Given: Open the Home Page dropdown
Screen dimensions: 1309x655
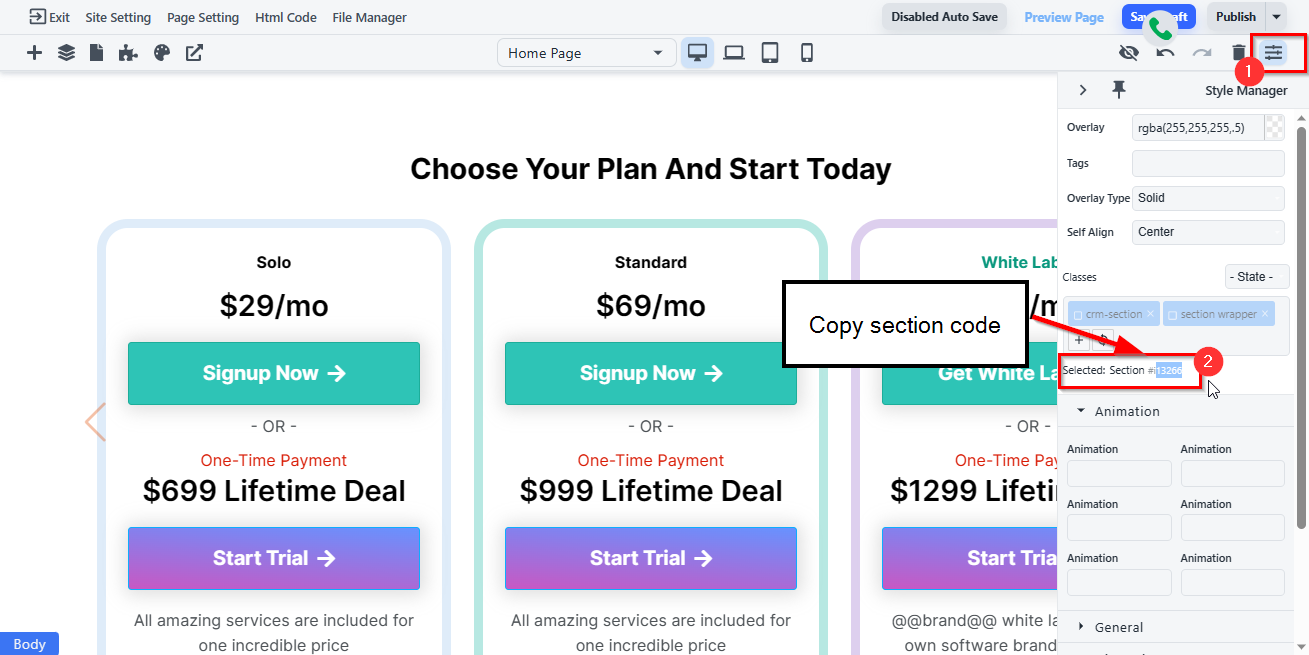Looking at the screenshot, I should tap(585, 53).
